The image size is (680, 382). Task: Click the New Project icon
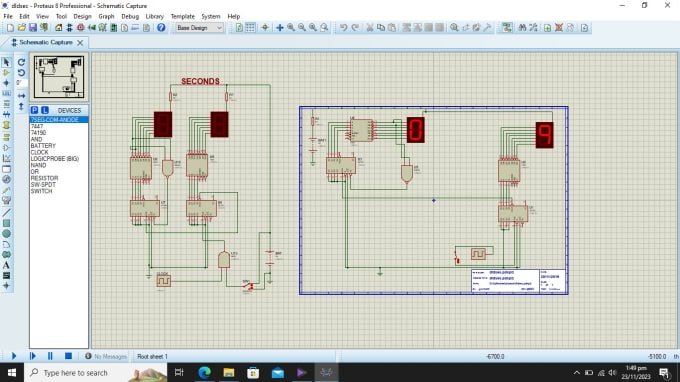coord(10,28)
